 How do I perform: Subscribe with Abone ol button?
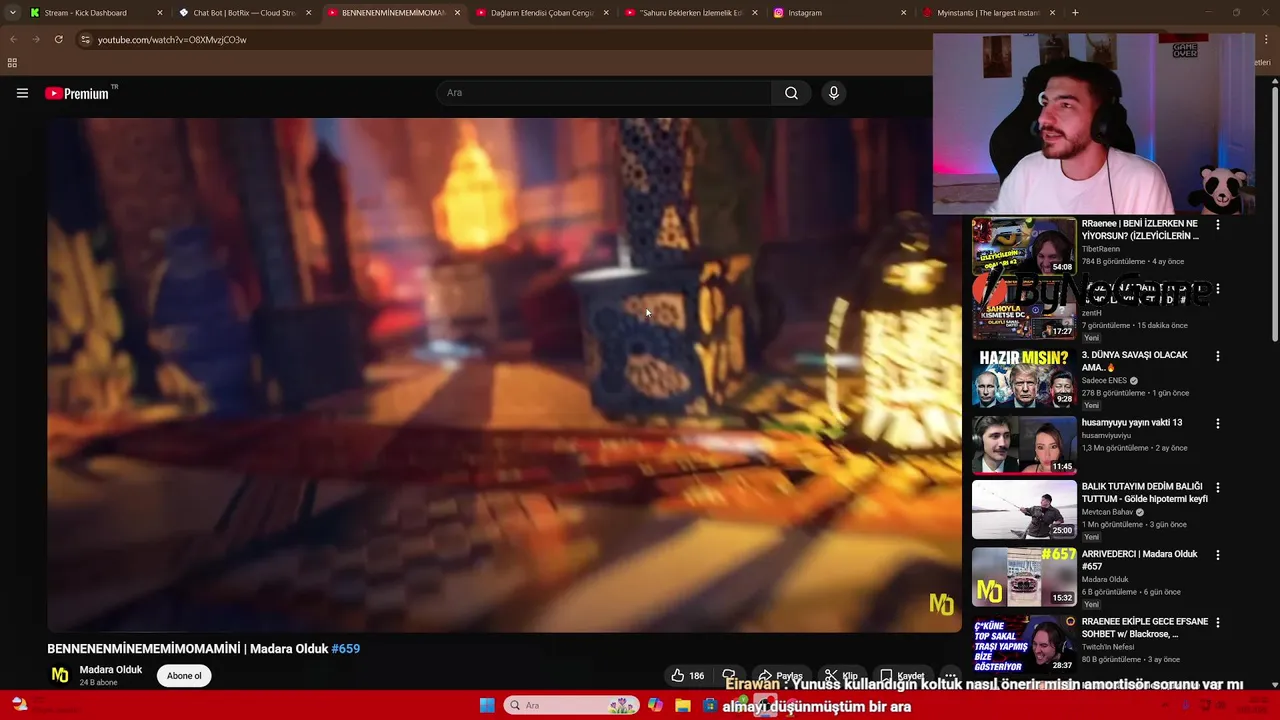184,676
